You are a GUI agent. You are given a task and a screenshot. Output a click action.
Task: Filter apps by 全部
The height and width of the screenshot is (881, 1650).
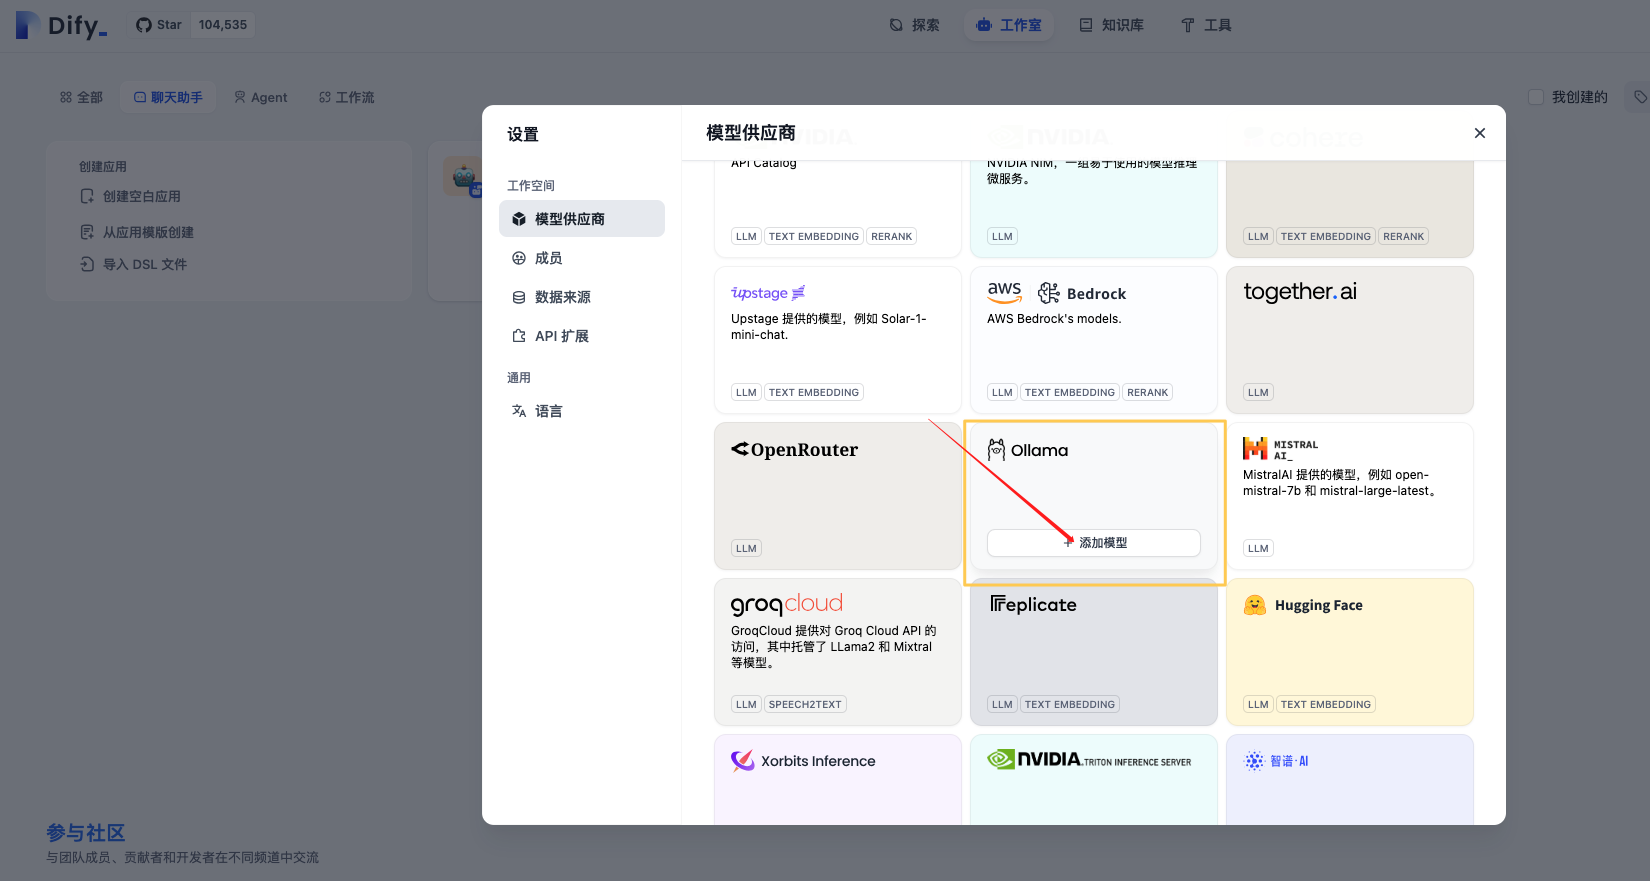81,97
